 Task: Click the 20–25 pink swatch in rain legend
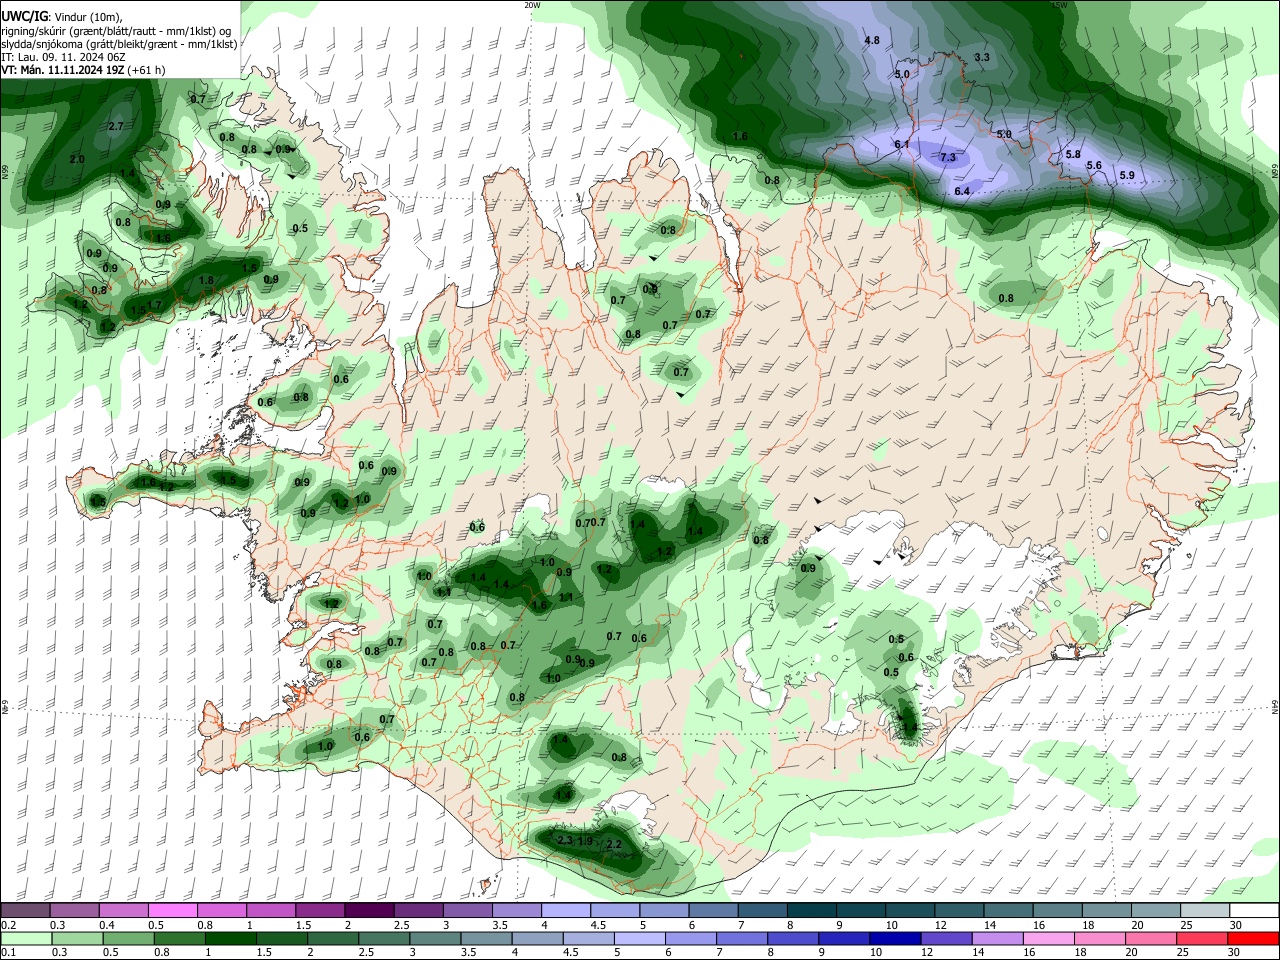tap(1152, 939)
